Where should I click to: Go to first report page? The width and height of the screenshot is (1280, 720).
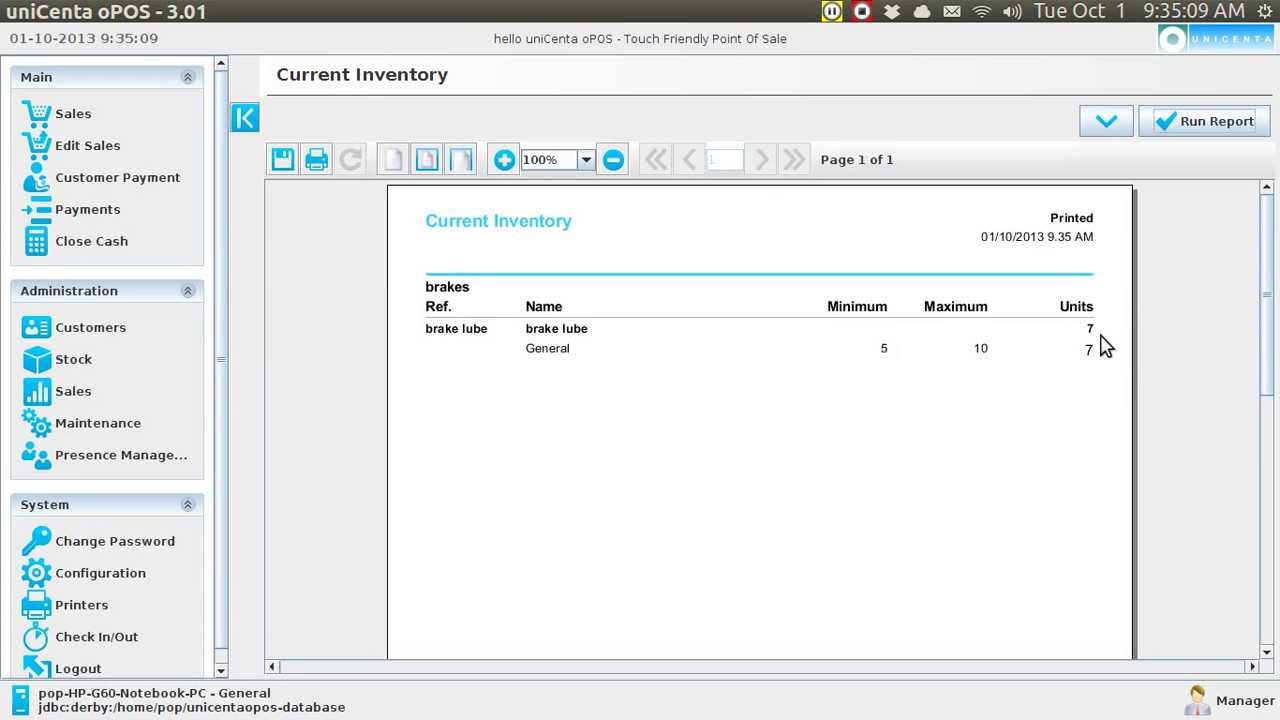point(656,159)
